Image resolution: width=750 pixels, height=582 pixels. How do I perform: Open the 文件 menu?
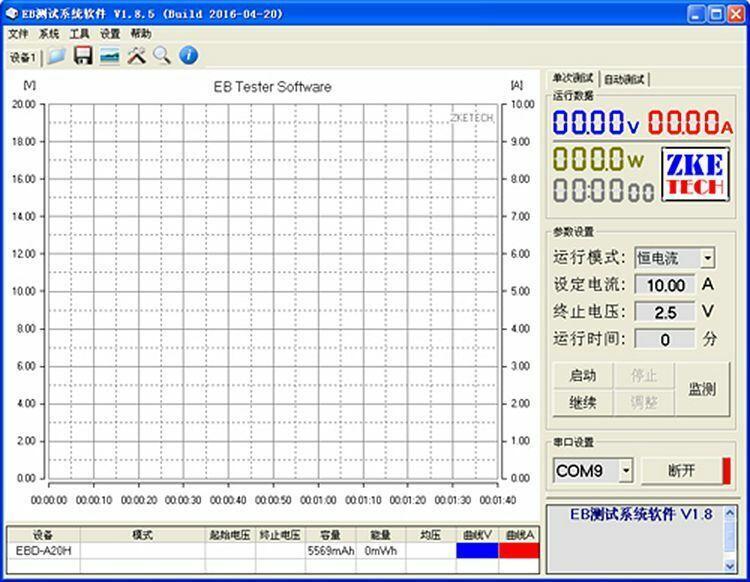(x=19, y=34)
